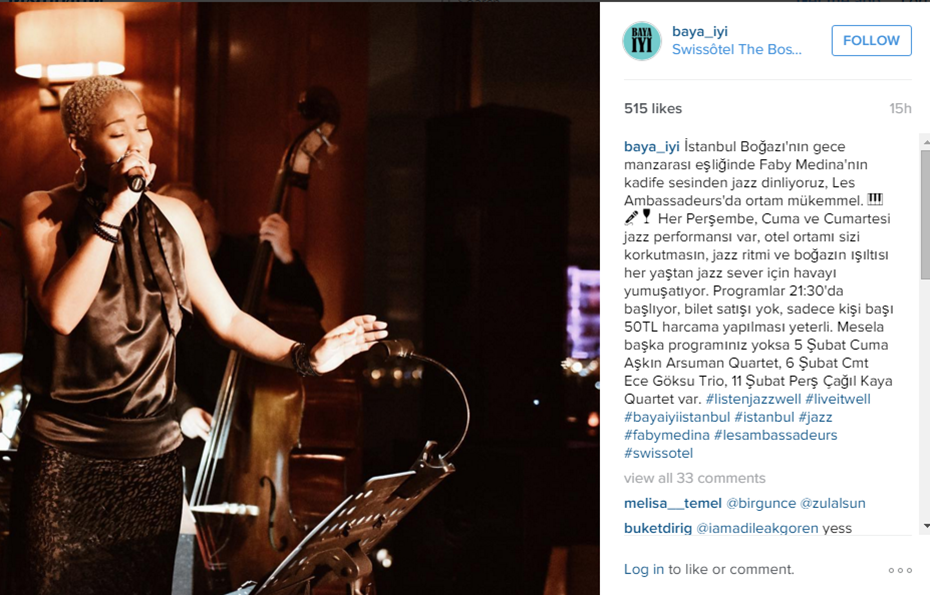Click the Log in link
The width and height of the screenshot is (930, 595).
[x=644, y=569]
